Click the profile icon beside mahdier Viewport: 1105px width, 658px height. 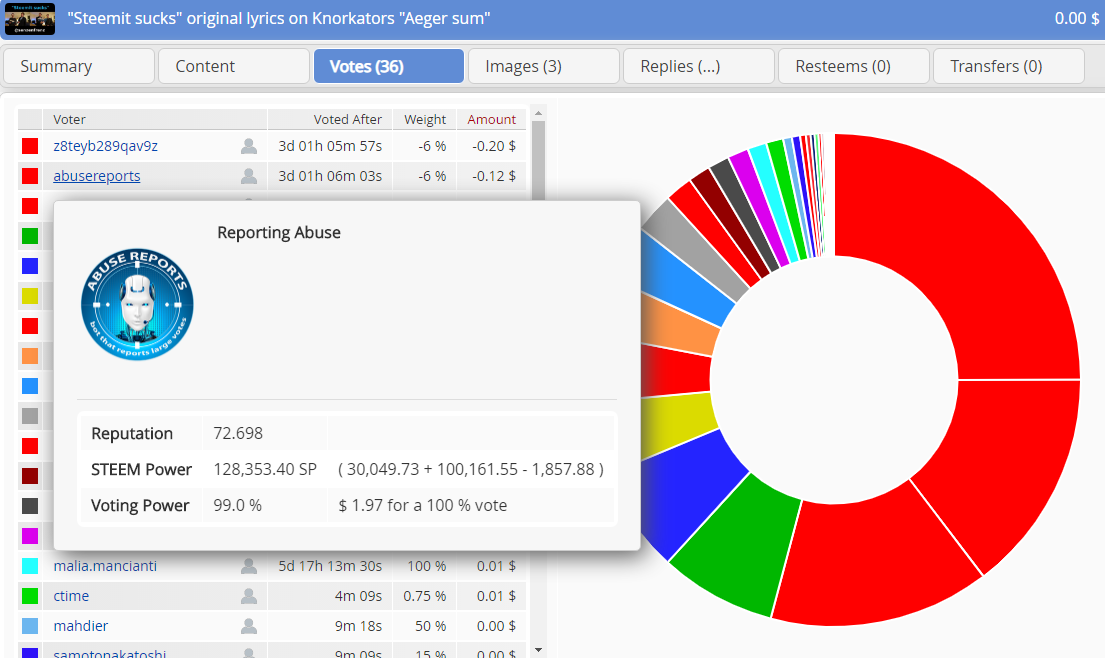pos(249,626)
